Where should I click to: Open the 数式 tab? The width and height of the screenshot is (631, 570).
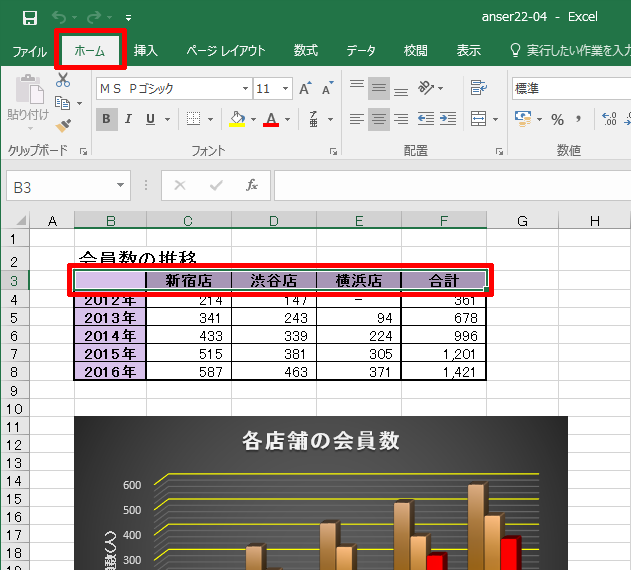click(x=305, y=51)
